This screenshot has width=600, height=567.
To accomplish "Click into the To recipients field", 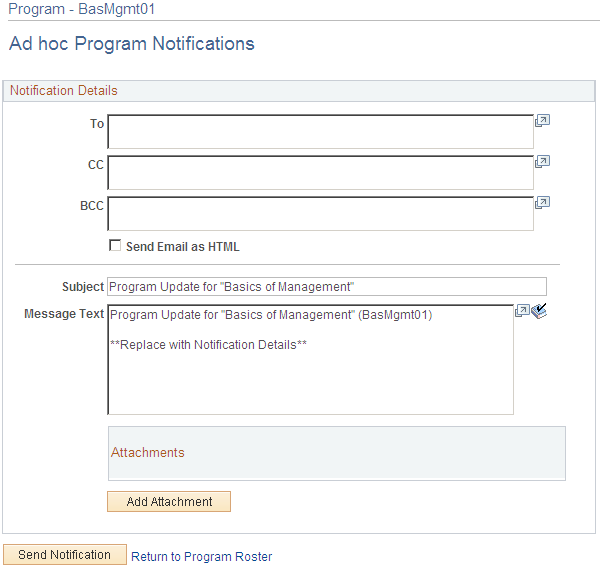I will pyautogui.click(x=320, y=131).
